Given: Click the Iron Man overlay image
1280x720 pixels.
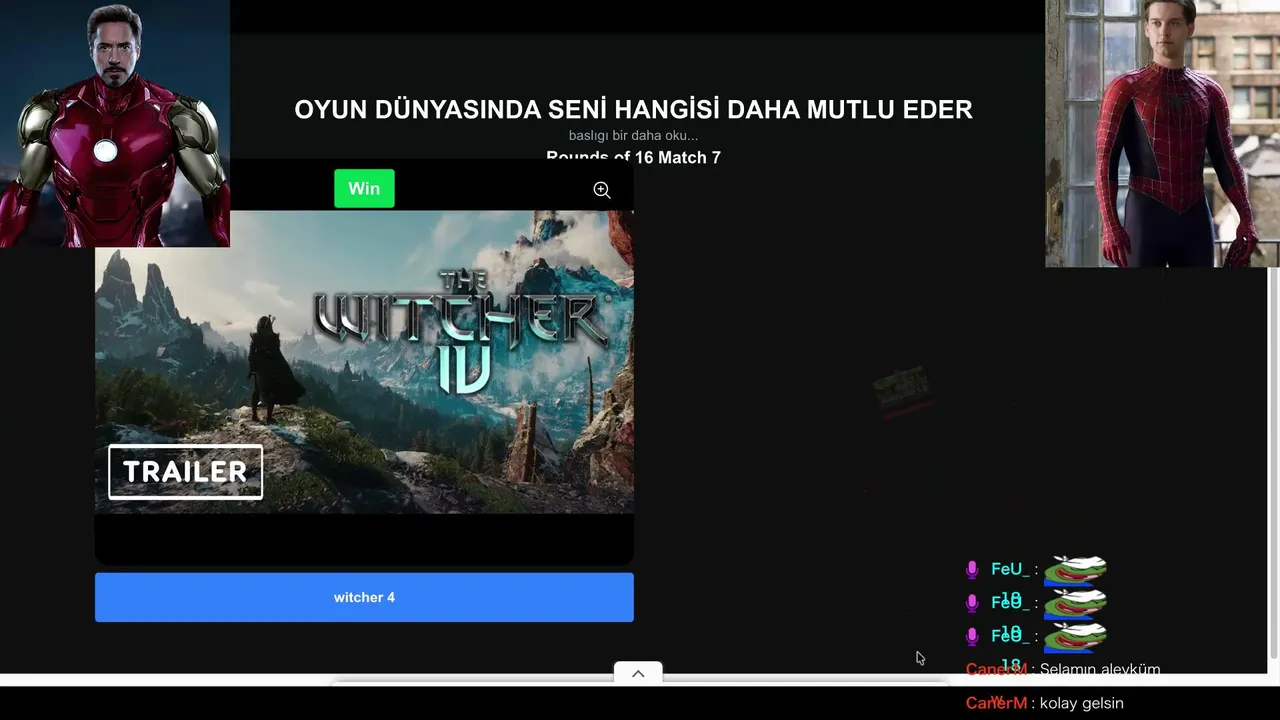Looking at the screenshot, I should pos(115,123).
